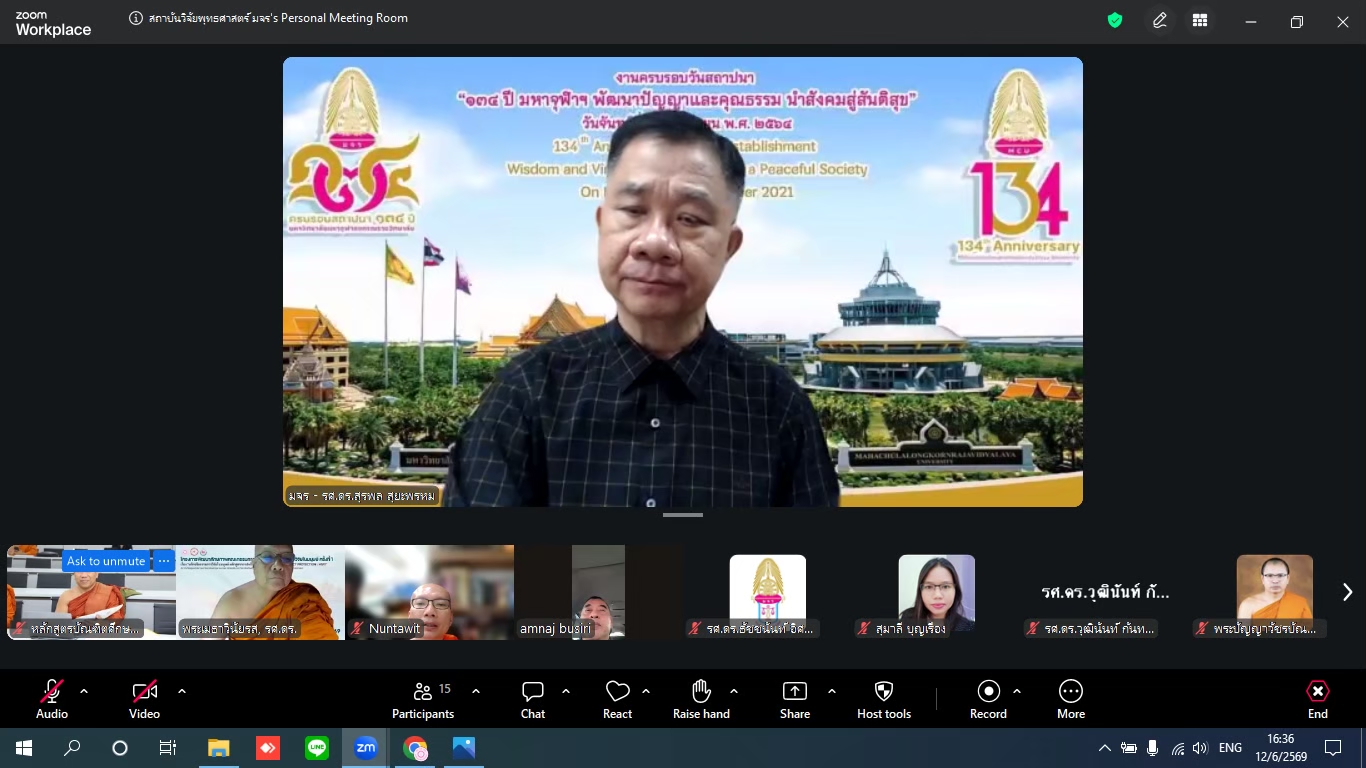Select the พระปัญญาวัชรบัณ... participant tile

pos(1275,592)
